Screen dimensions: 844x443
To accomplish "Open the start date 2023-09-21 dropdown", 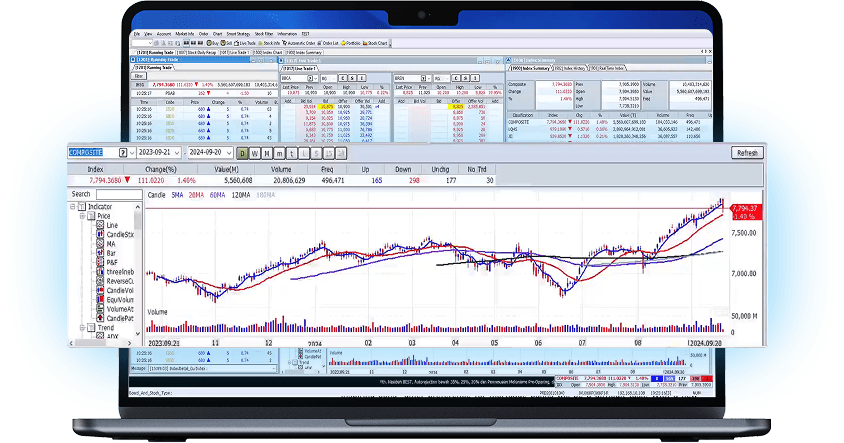I will coord(176,153).
